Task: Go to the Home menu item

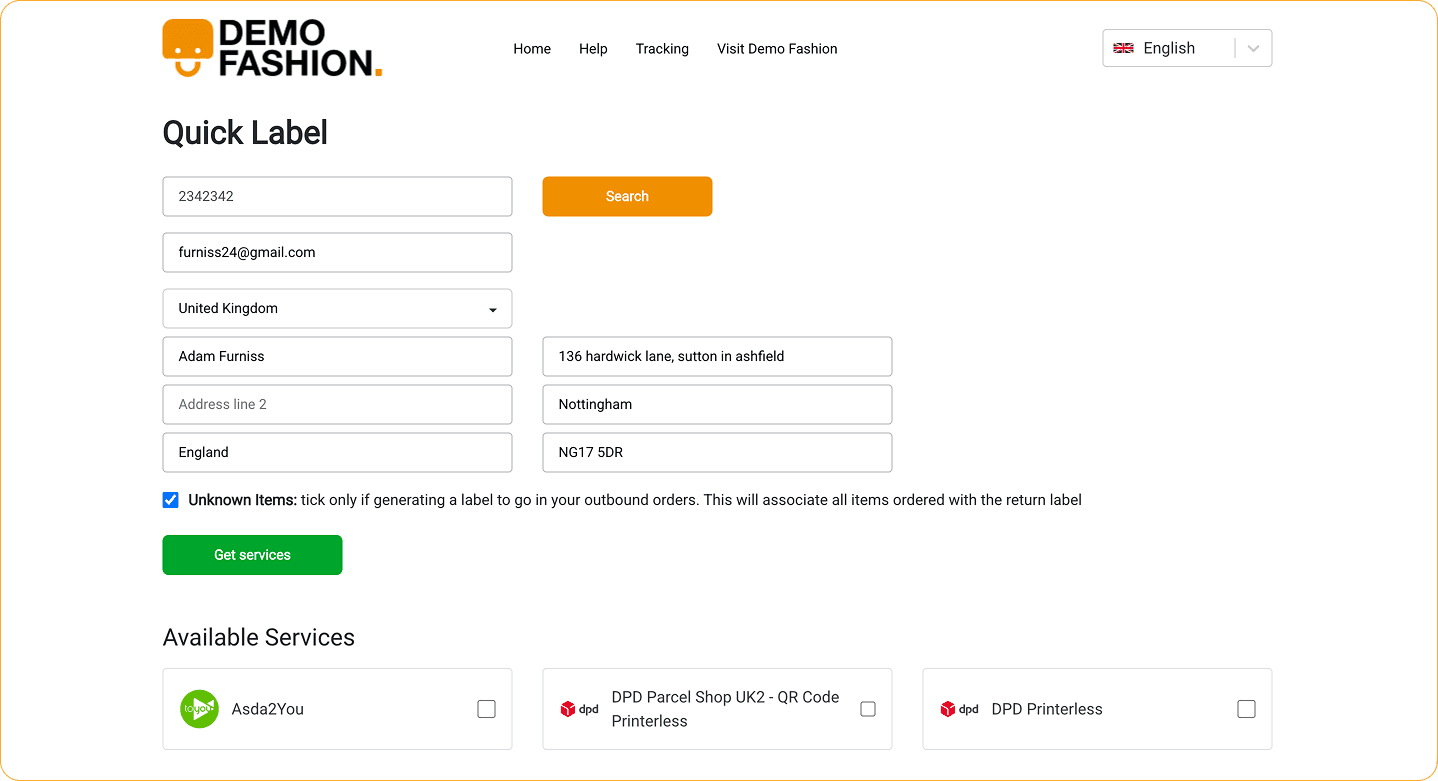Action: pyautogui.click(x=532, y=49)
